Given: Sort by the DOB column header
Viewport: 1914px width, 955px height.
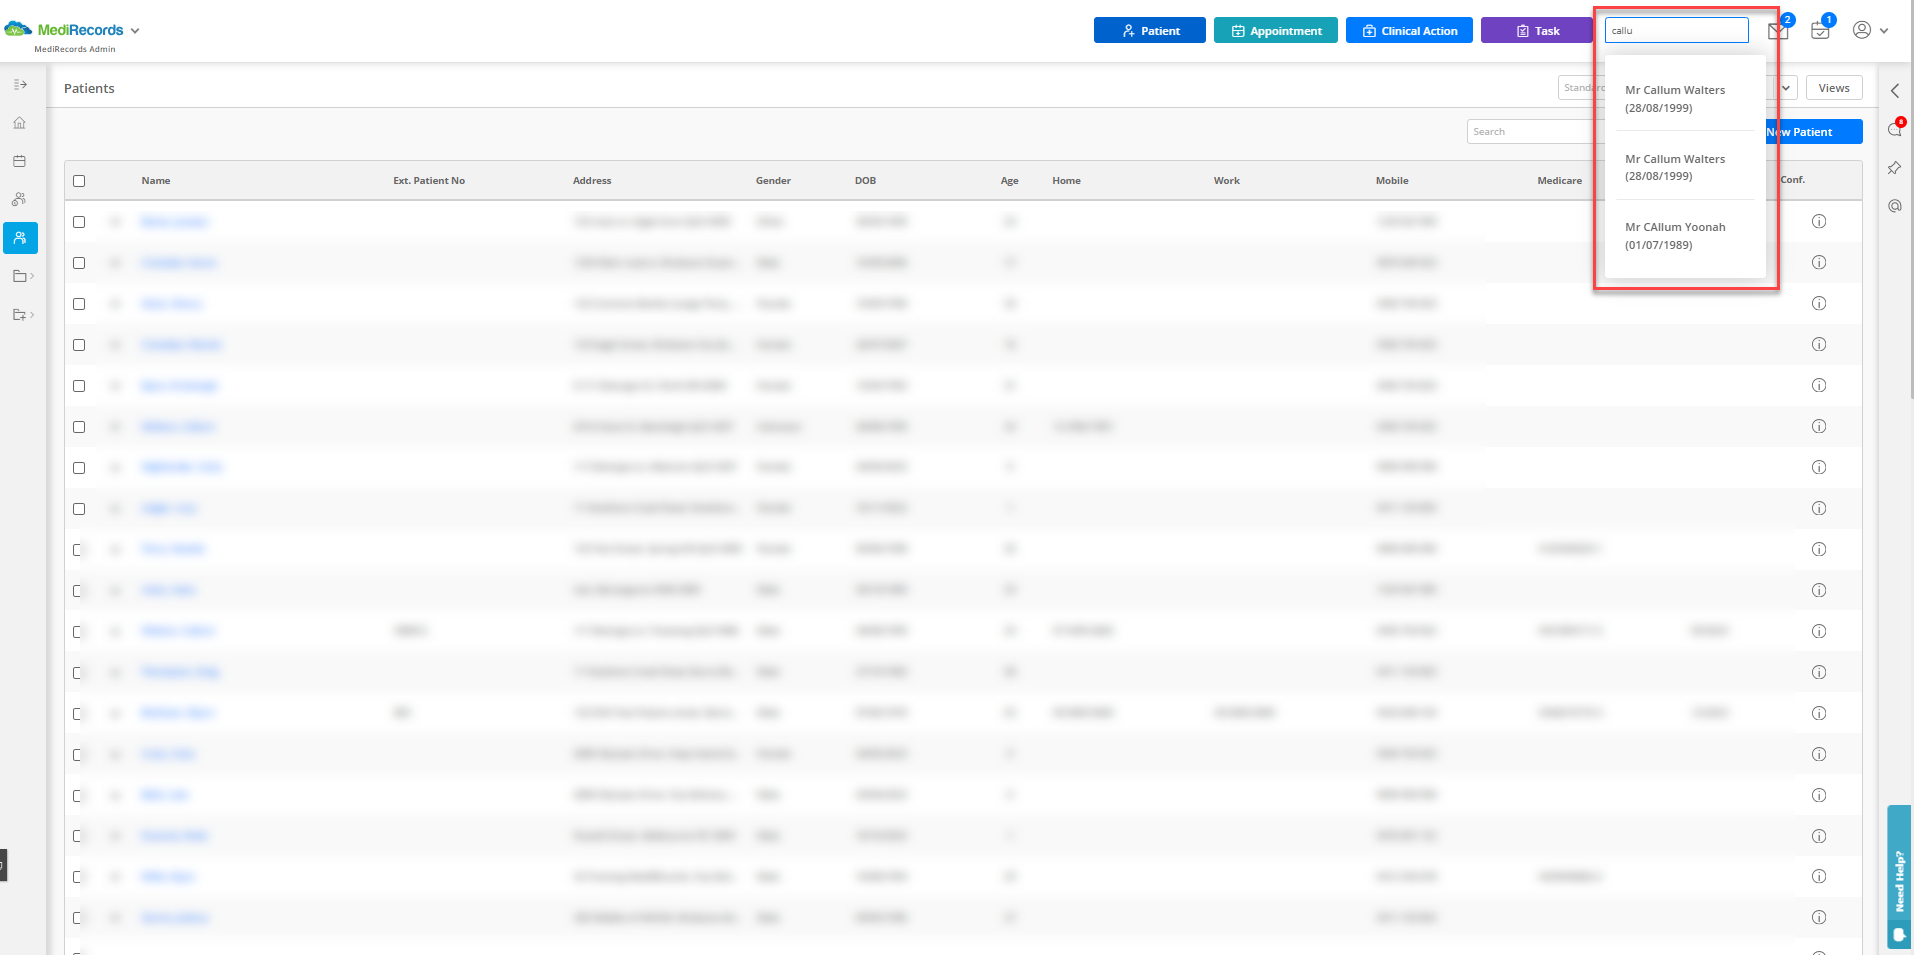Looking at the screenshot, I should pos(865,181).
